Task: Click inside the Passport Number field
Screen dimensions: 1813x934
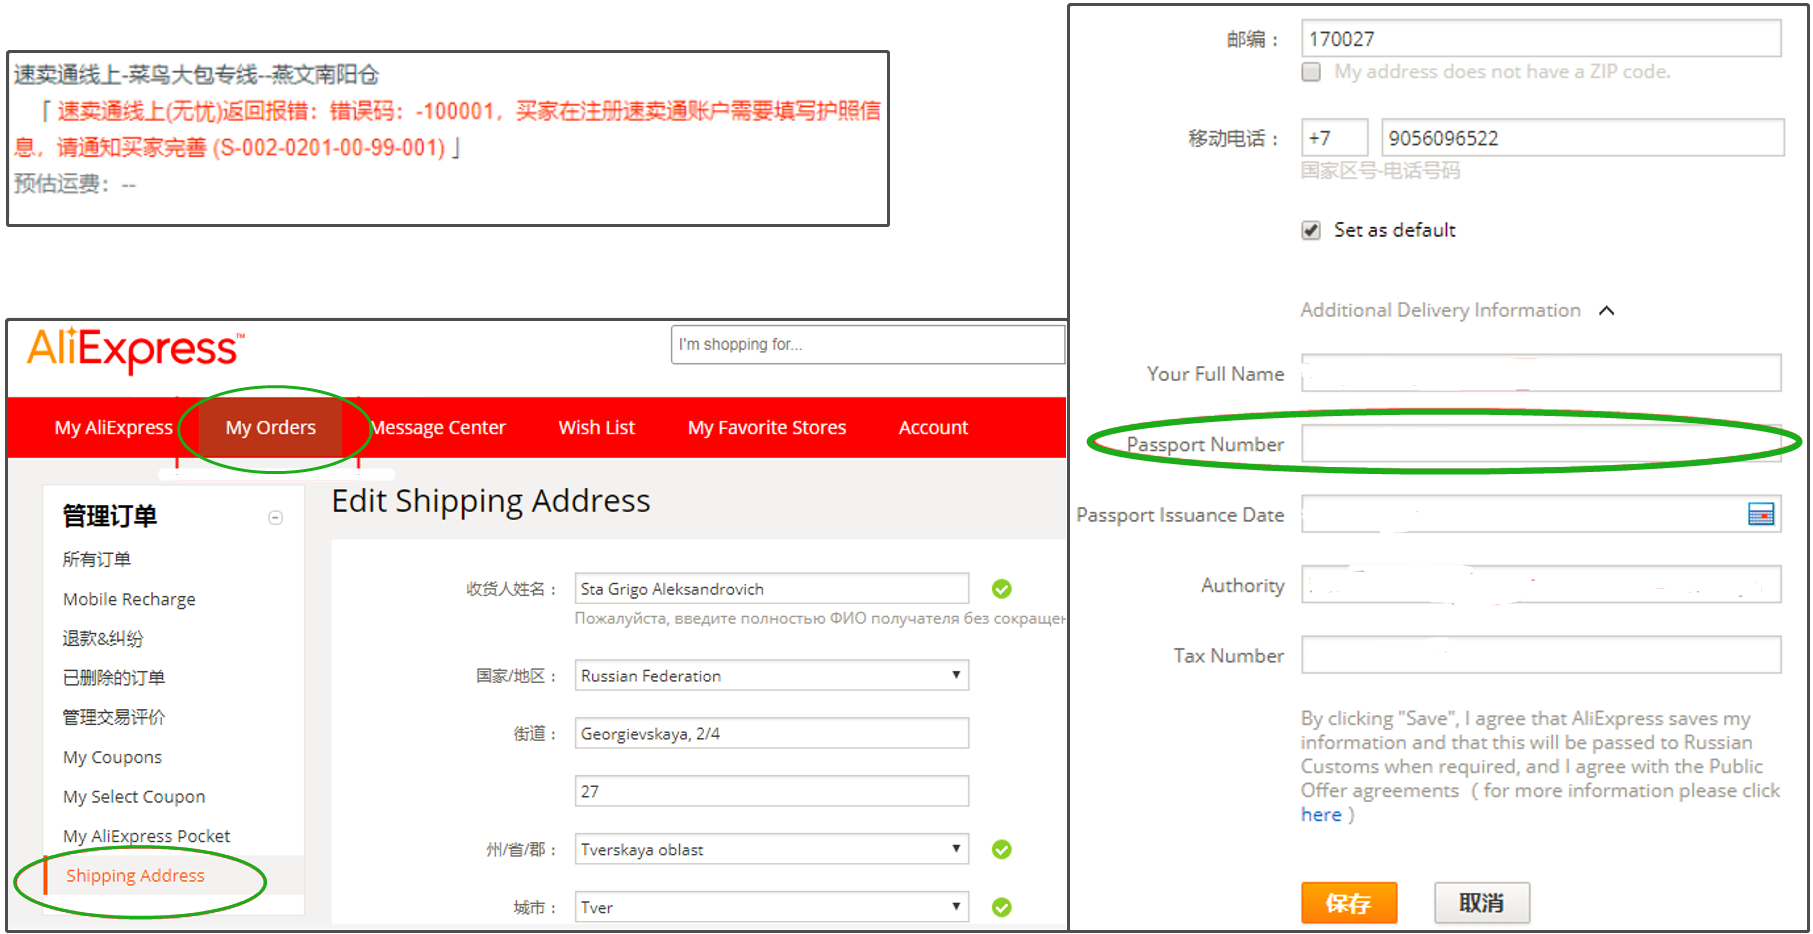Action: [1540, 444]
